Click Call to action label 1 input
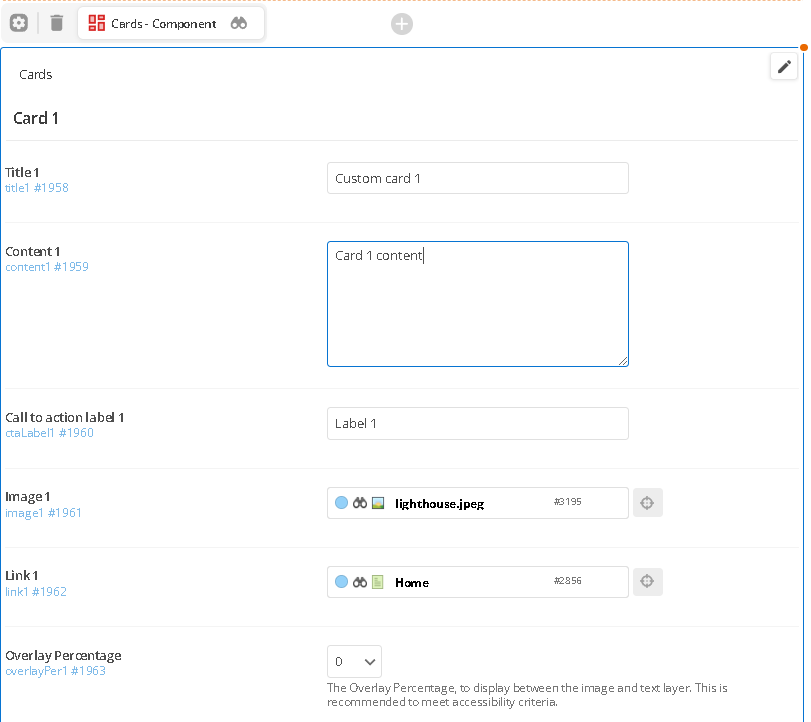The height and width of the screenshot is (722, 811). (478, 424)
